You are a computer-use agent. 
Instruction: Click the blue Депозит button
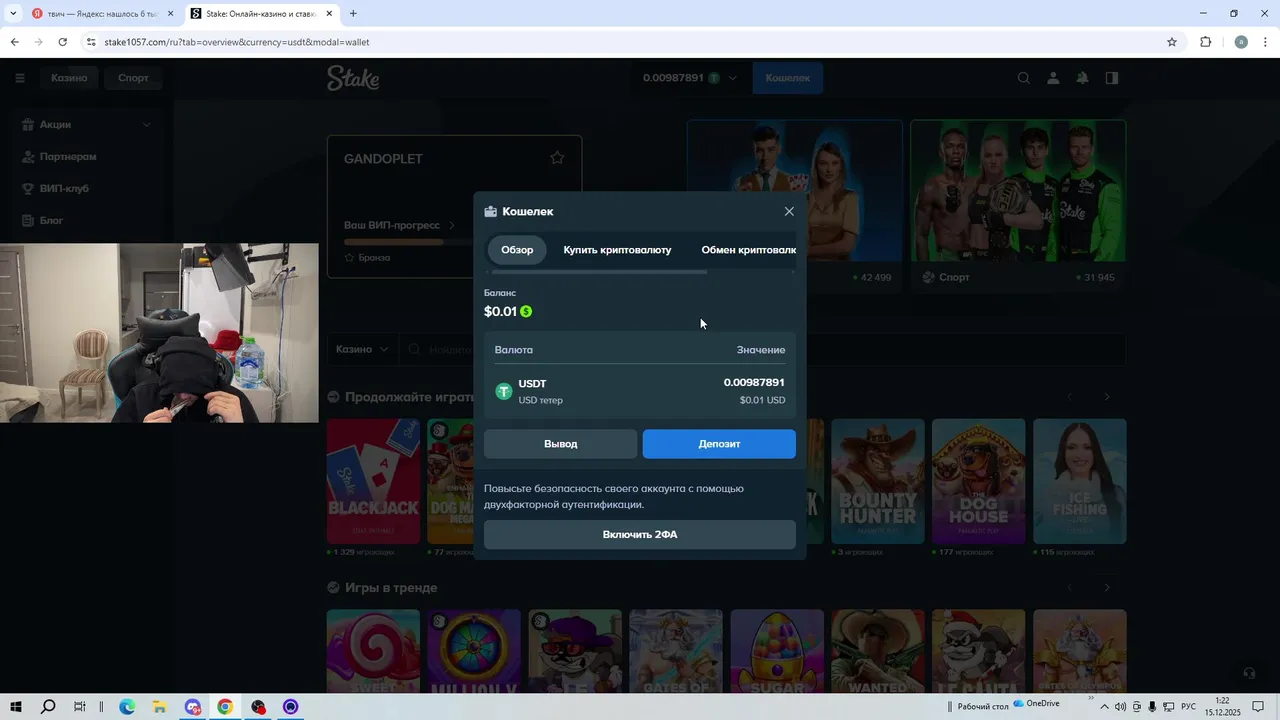[719, 444]
